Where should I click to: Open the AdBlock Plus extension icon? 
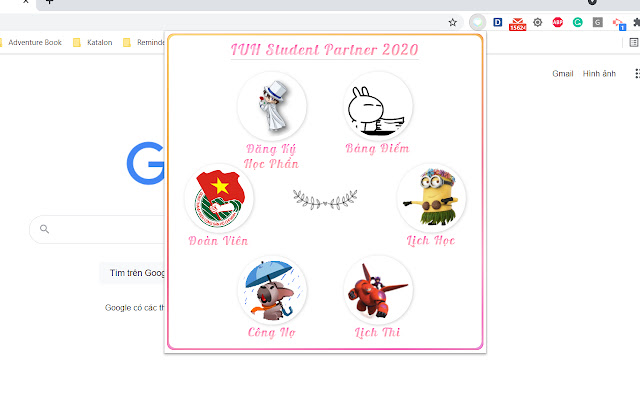tap(558, 22)
